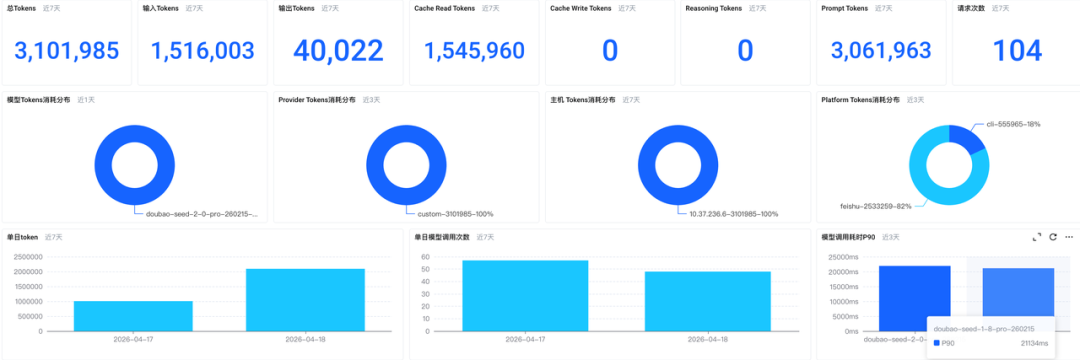Click the dark blue cli slice of Platform donut
The height and width of the screenshot is (360, 1080).
[x=966, y=139]
